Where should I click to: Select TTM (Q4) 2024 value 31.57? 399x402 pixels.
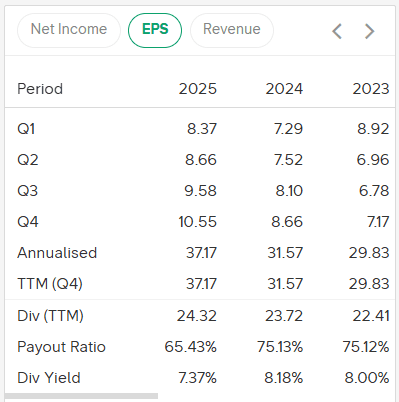[285, 284]
